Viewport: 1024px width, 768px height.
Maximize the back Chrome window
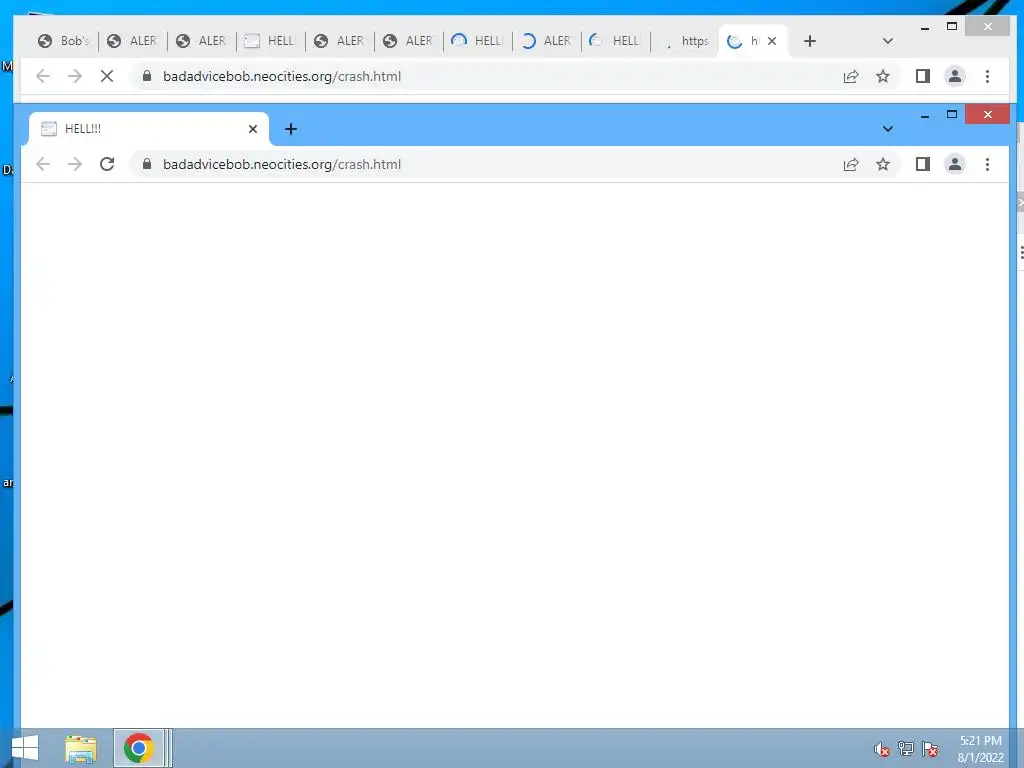click(x=952, y=27)
